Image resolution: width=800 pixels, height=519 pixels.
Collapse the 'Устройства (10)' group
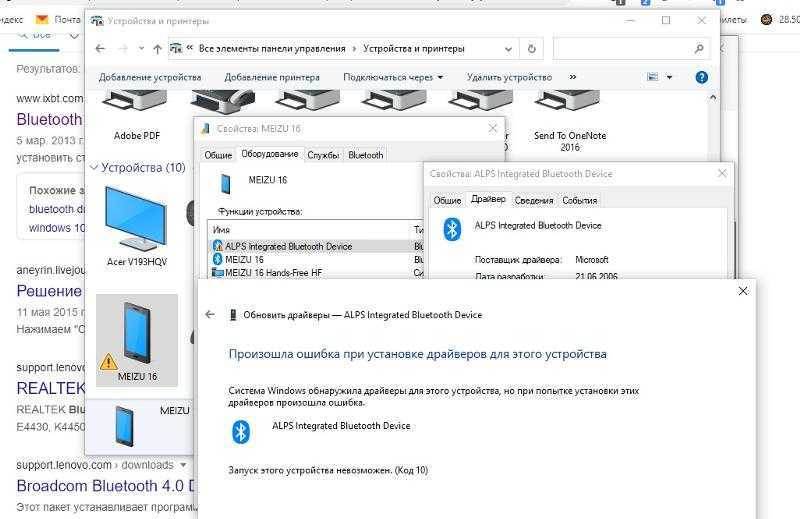click(x=94, y=167)
